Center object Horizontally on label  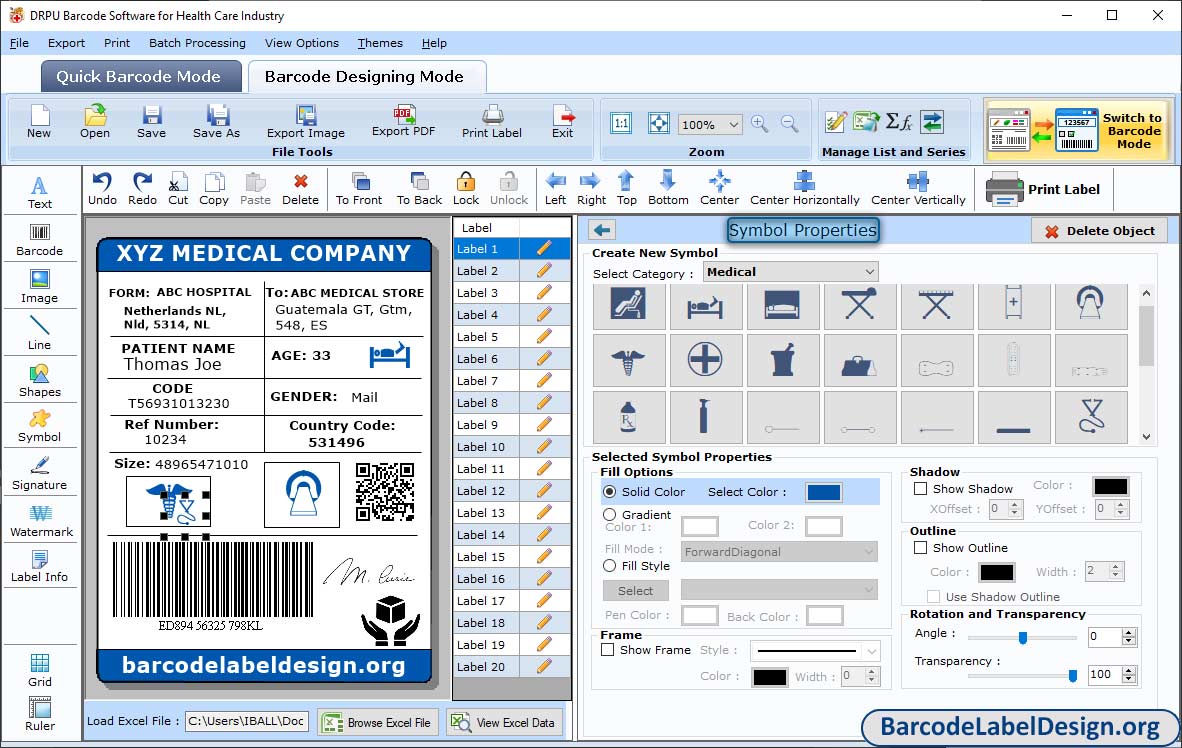[x=805, y=189]
